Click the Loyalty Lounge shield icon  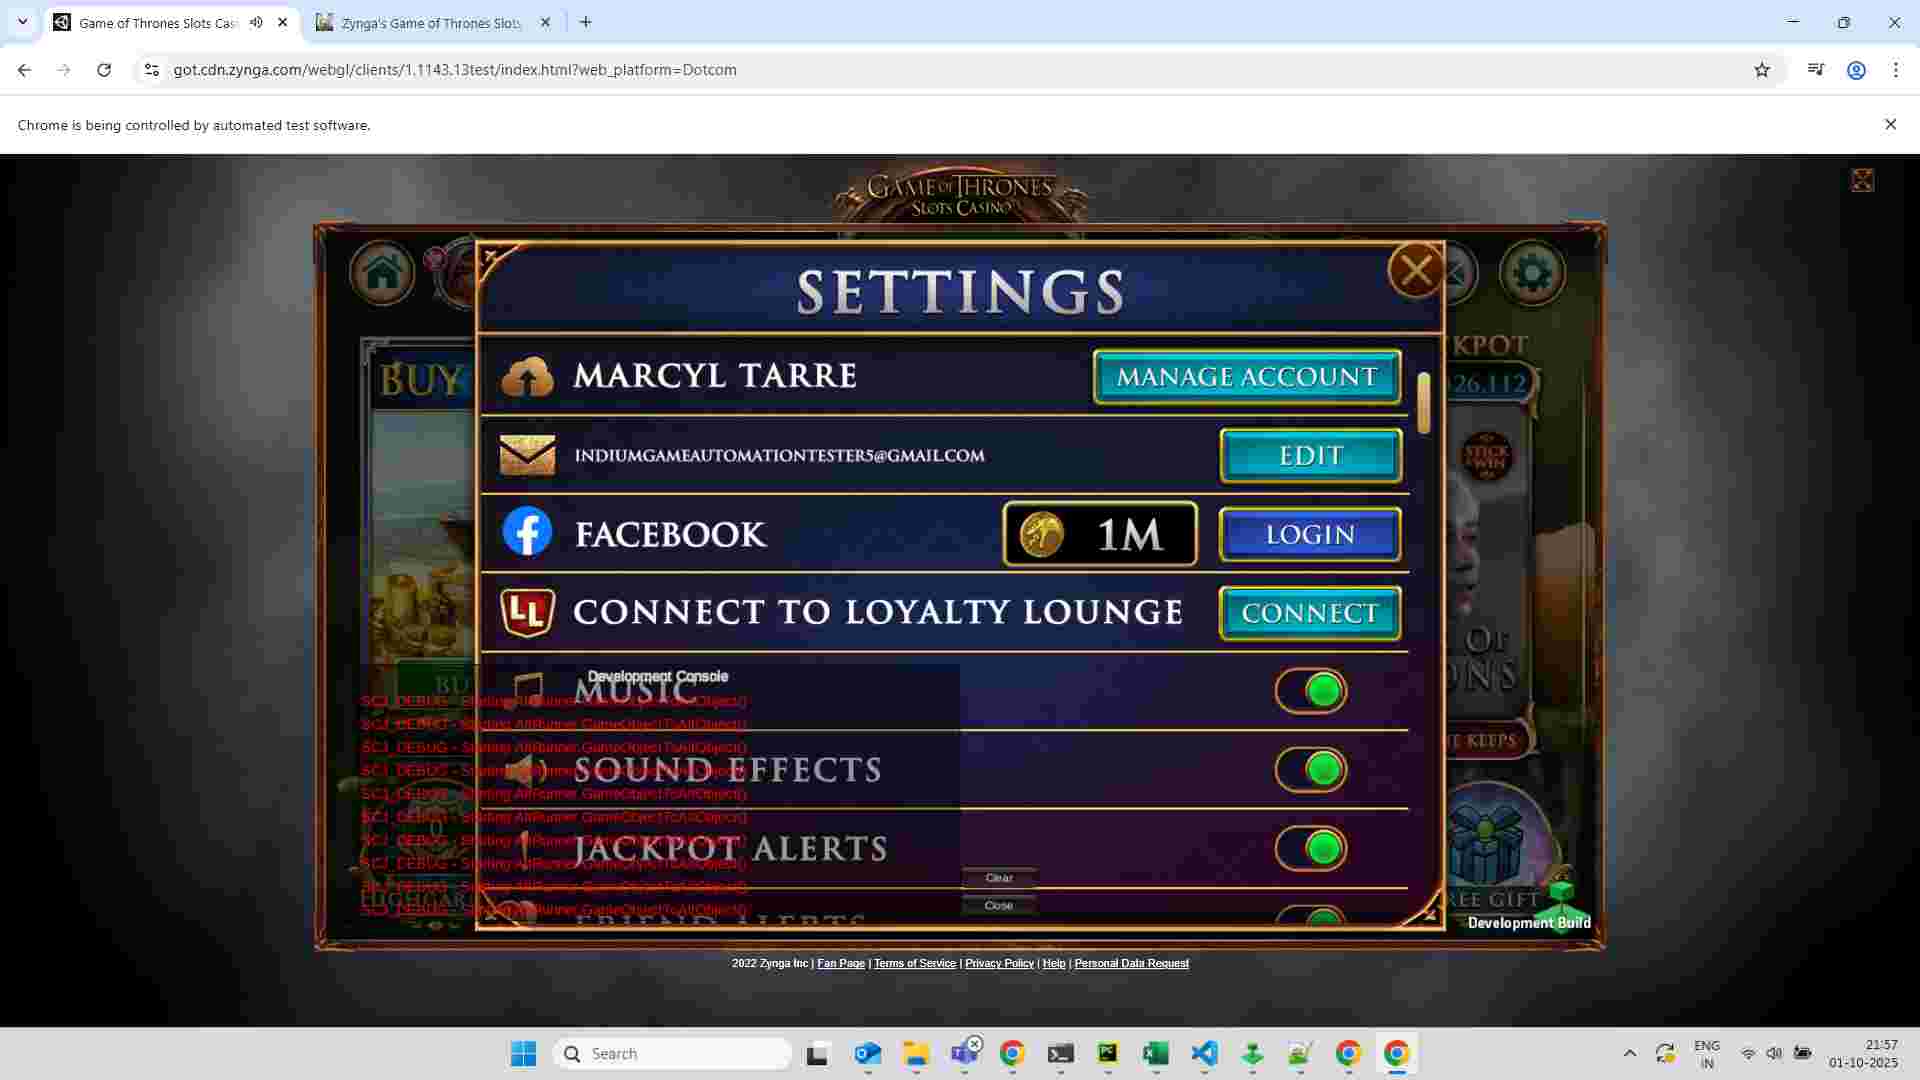point(527,612)
